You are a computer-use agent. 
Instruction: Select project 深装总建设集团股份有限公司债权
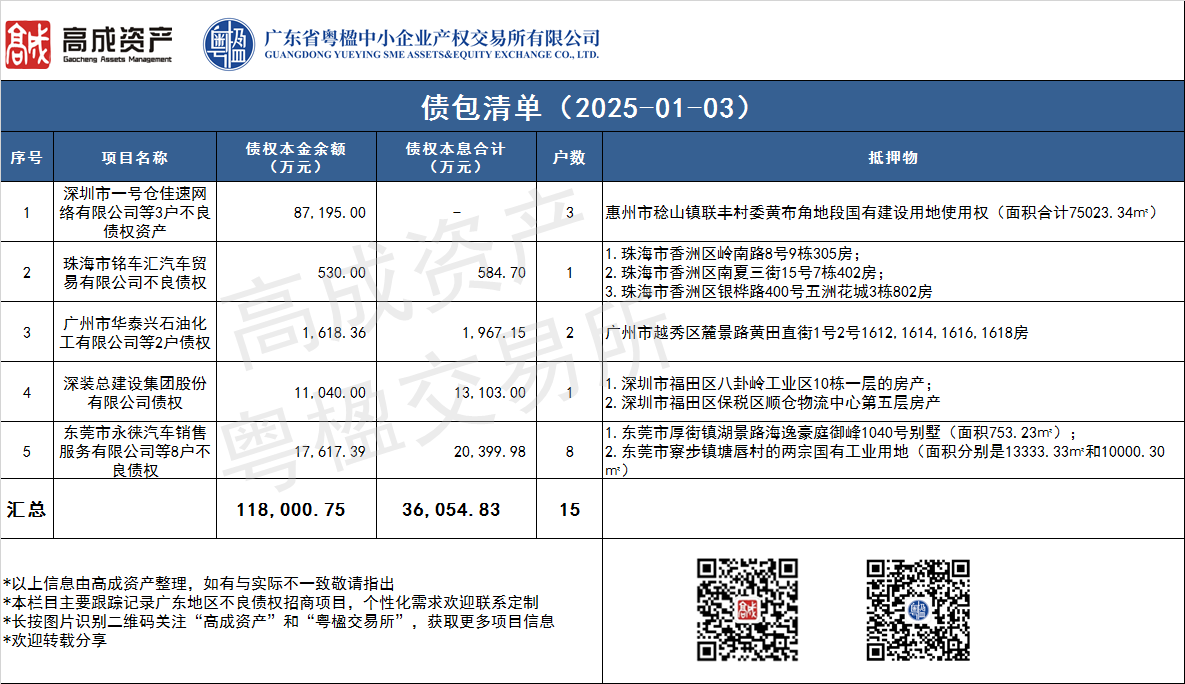pos(135,392)
